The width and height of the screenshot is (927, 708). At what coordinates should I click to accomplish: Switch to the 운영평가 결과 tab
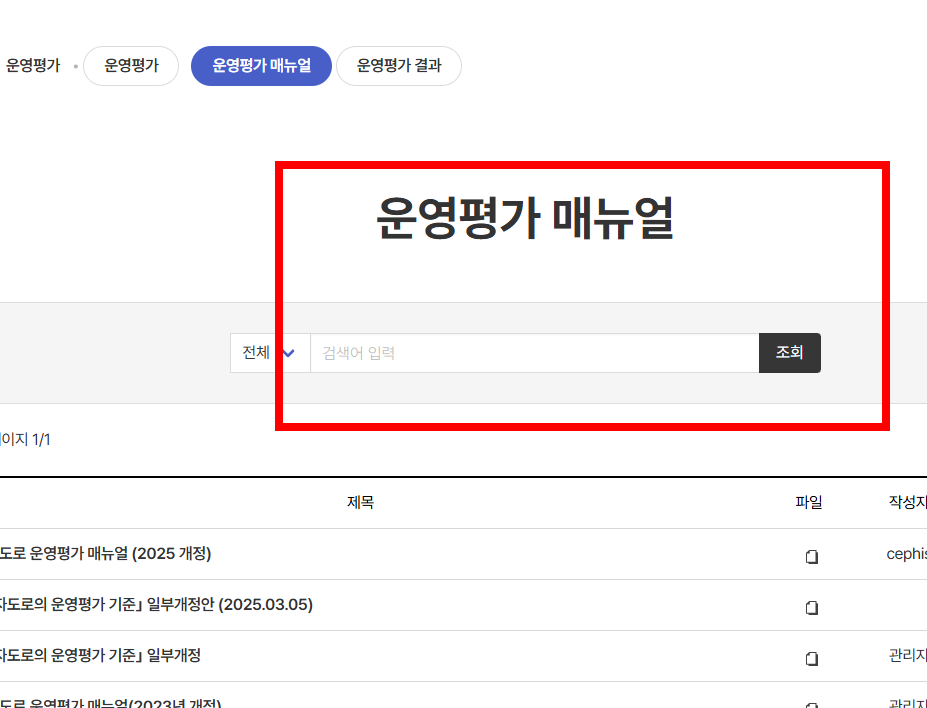pos(398,65)
